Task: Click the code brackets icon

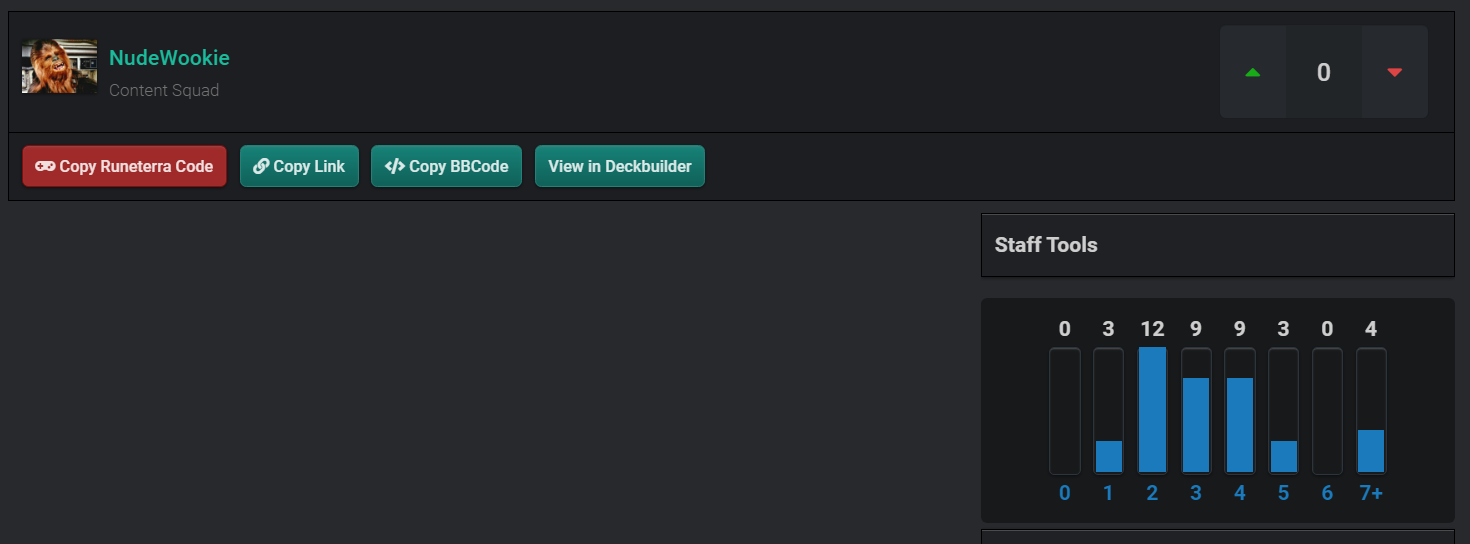Action: (394, 166)
